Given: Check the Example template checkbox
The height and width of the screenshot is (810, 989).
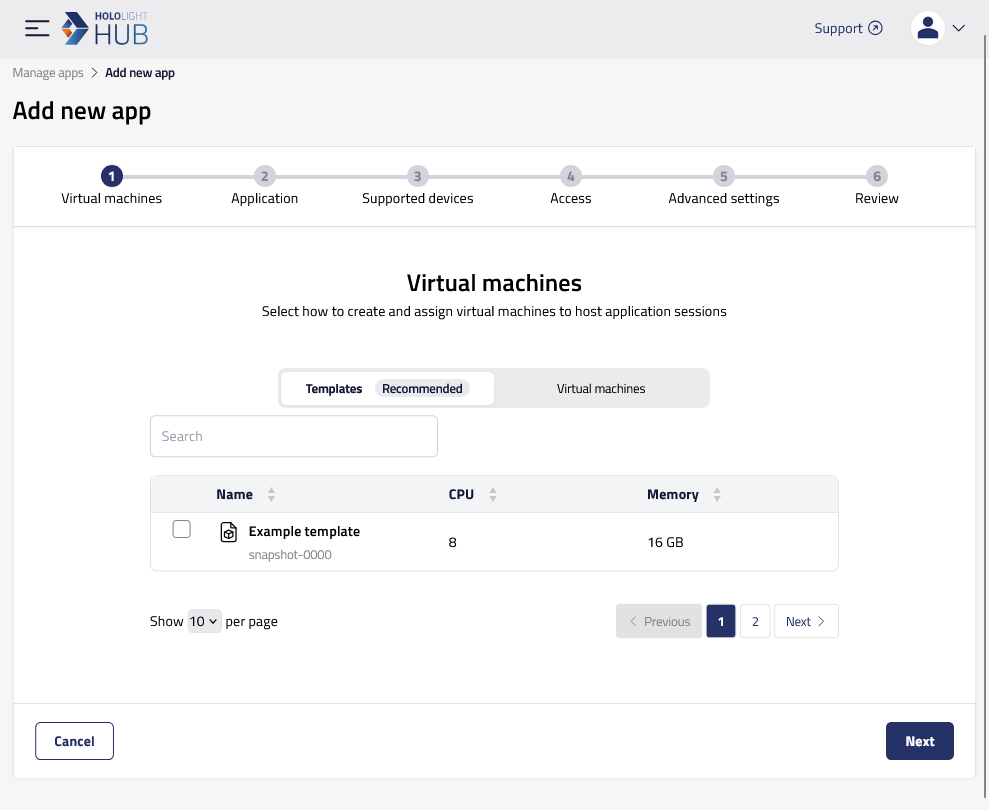Looking at the screenshot, I should coord(182,529).
